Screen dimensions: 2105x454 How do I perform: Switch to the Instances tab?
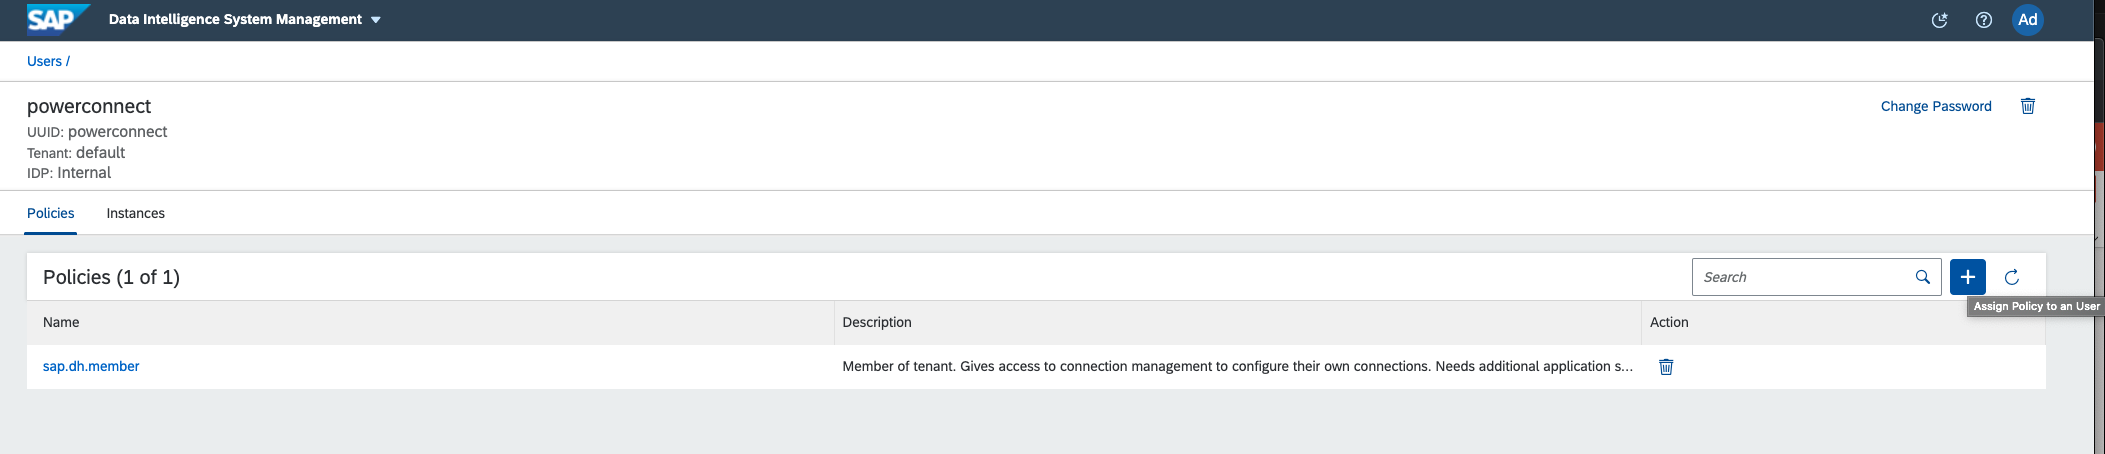(136, 213)
